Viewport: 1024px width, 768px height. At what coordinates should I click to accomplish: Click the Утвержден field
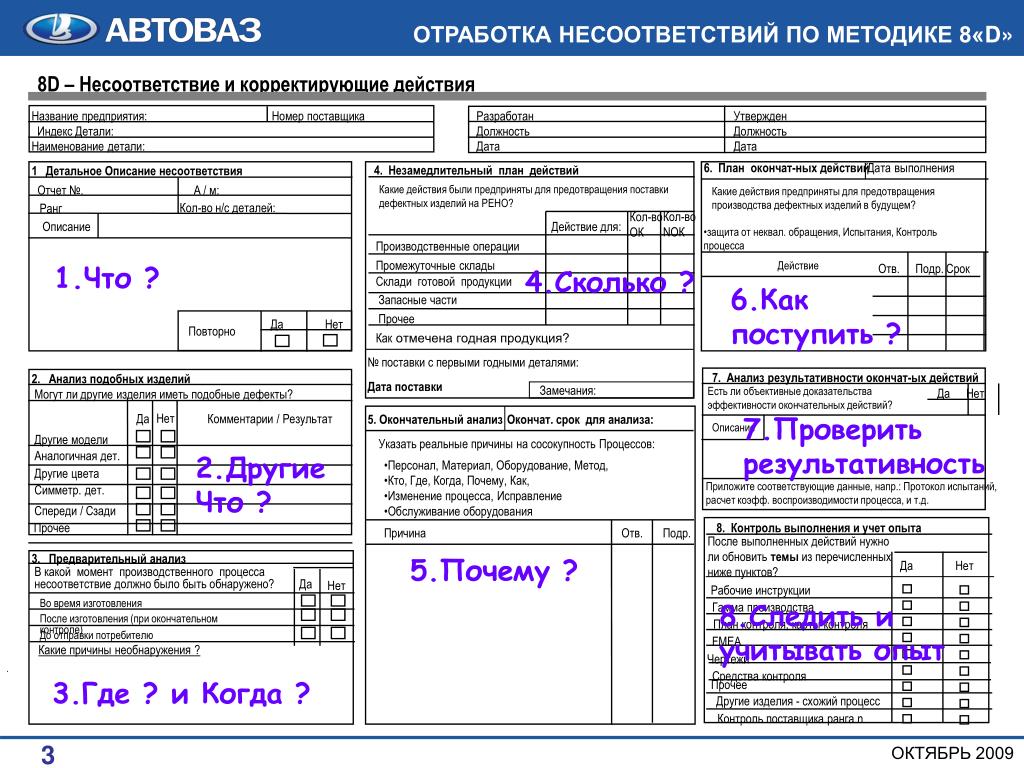pyautogui.click(x=855, y=115)
